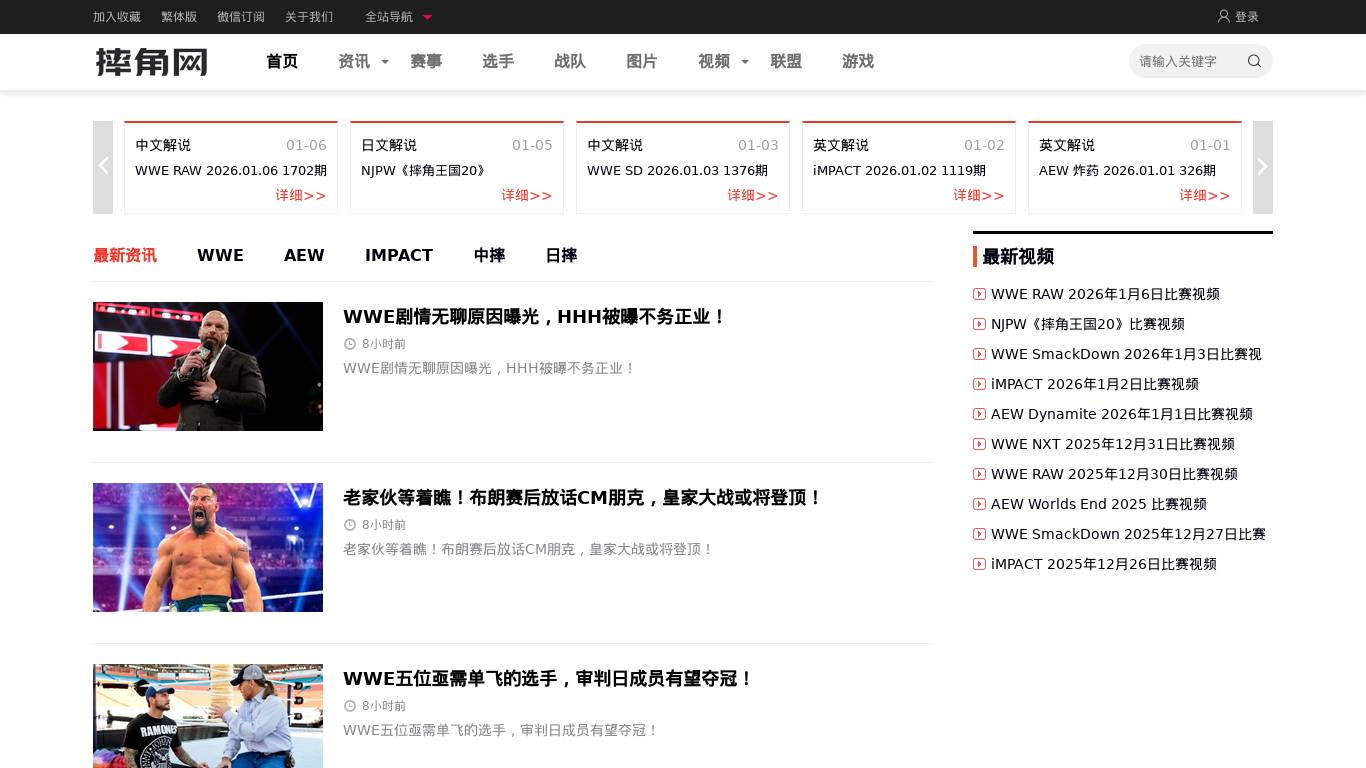Expand the 资讯 navigation dropdown
The width and height of the screenshot is (1366, 768).
click(x=384, y=62)
